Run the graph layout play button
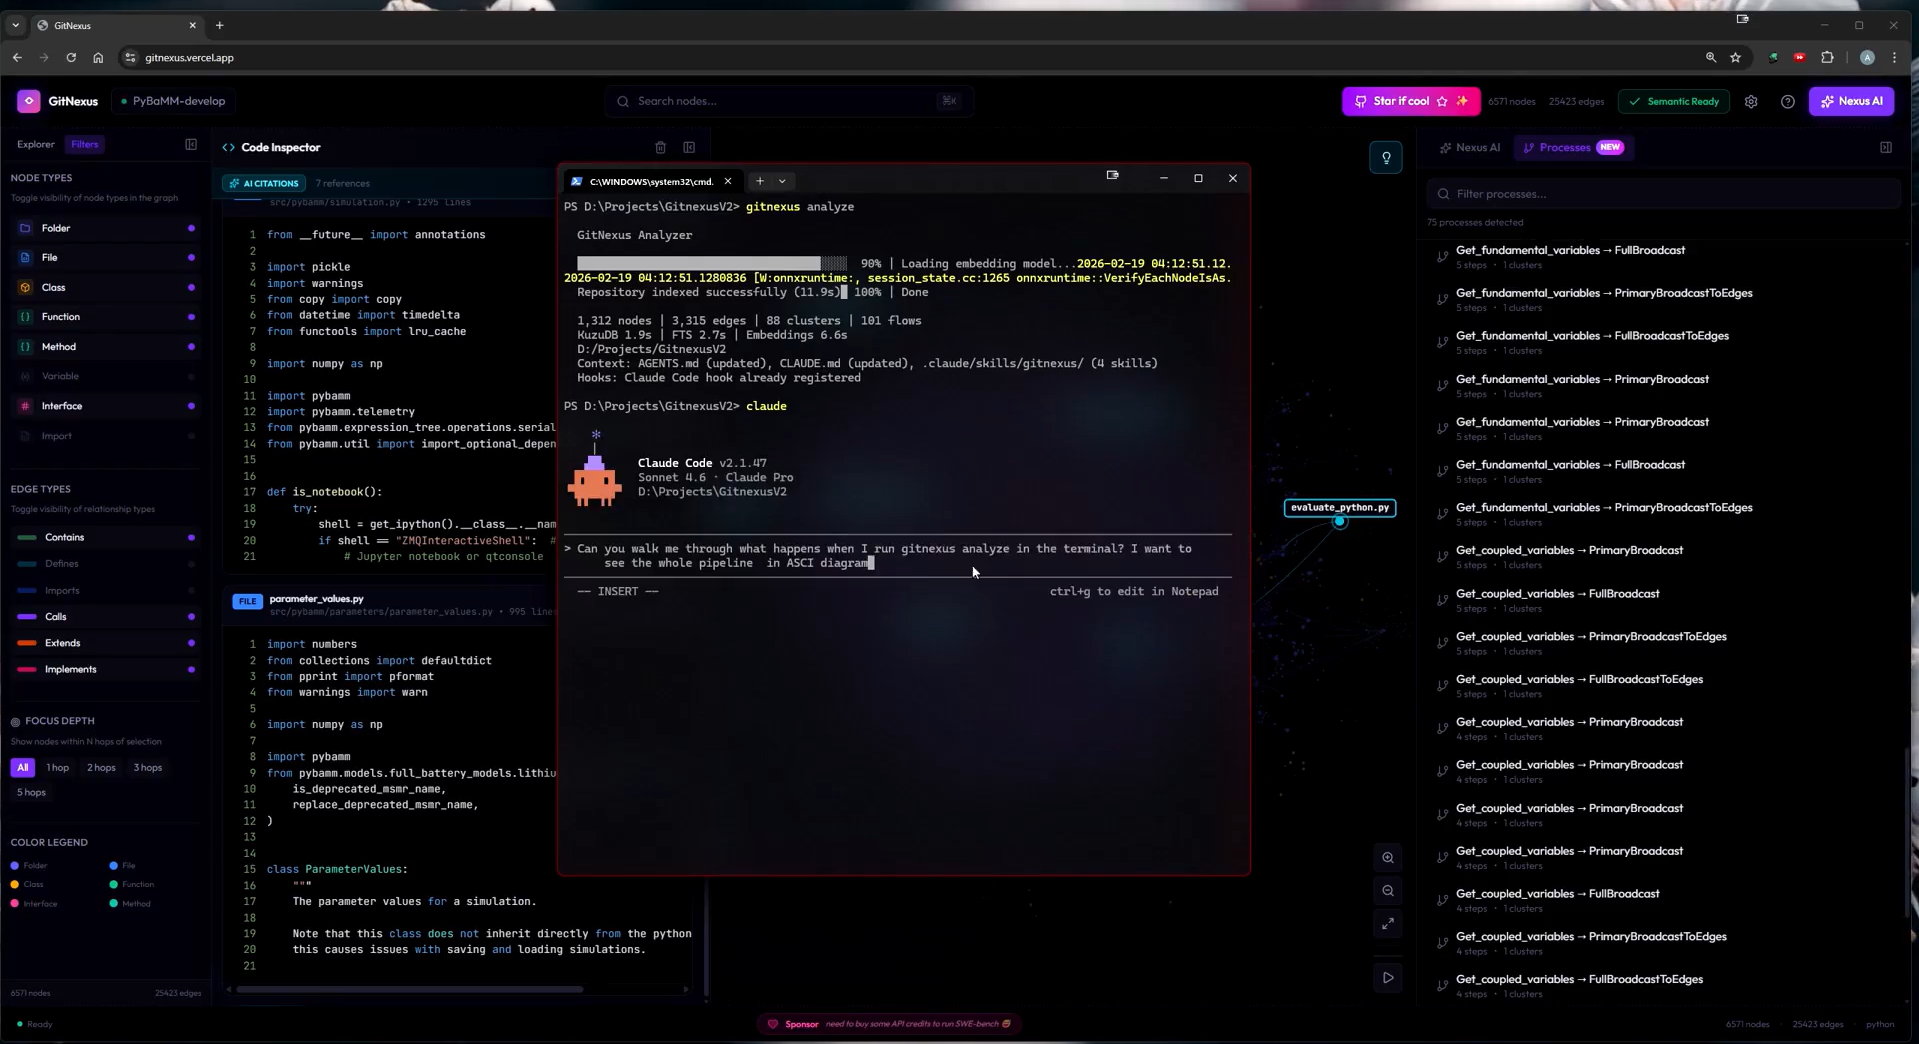The height and width of the screenshot is (1044, 1919). tap(1388, 978)
